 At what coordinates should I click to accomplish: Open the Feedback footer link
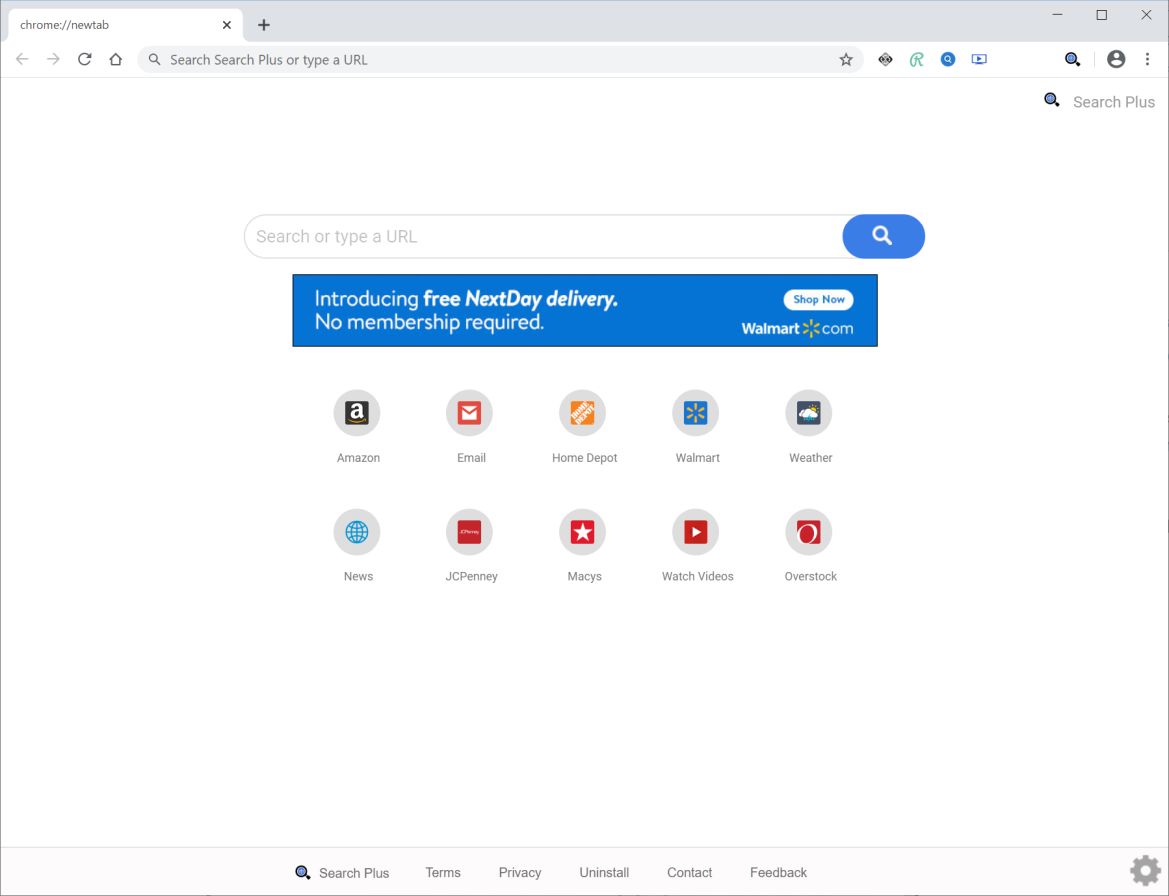pyautogui.click(x=778, y=872)
